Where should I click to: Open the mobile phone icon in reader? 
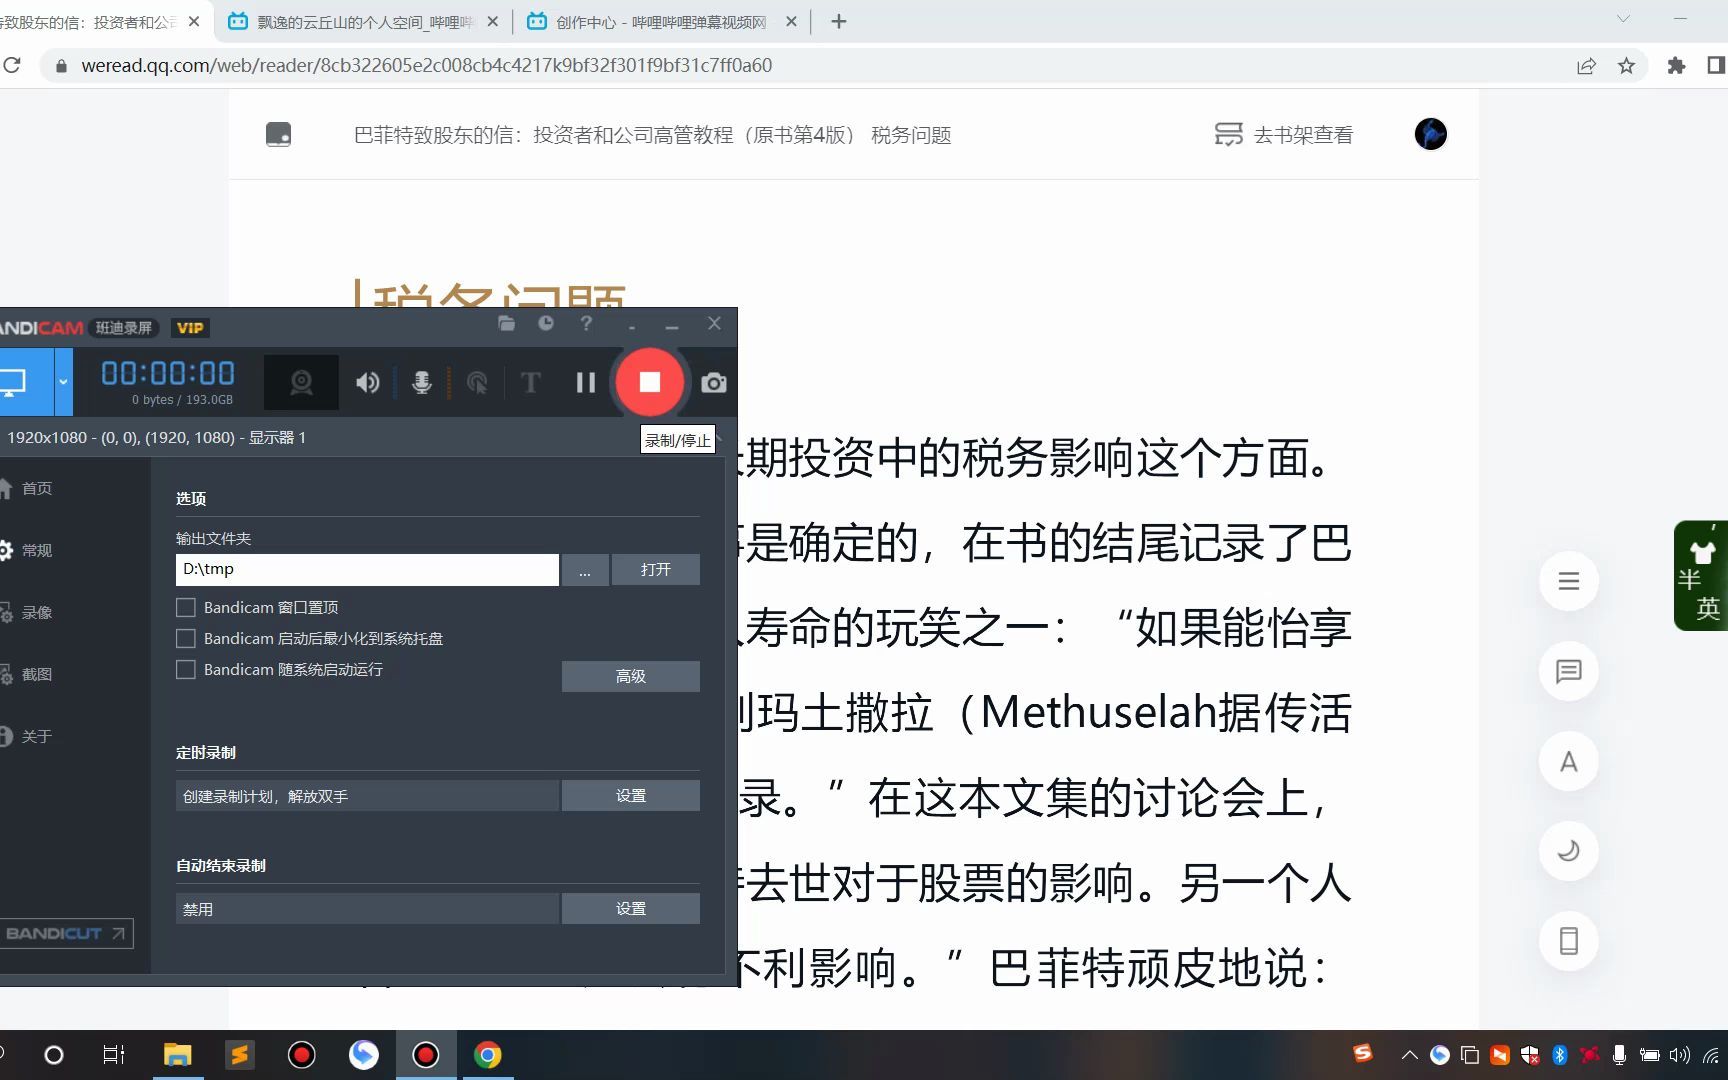pyautogui.click(x=1568, y=941)
